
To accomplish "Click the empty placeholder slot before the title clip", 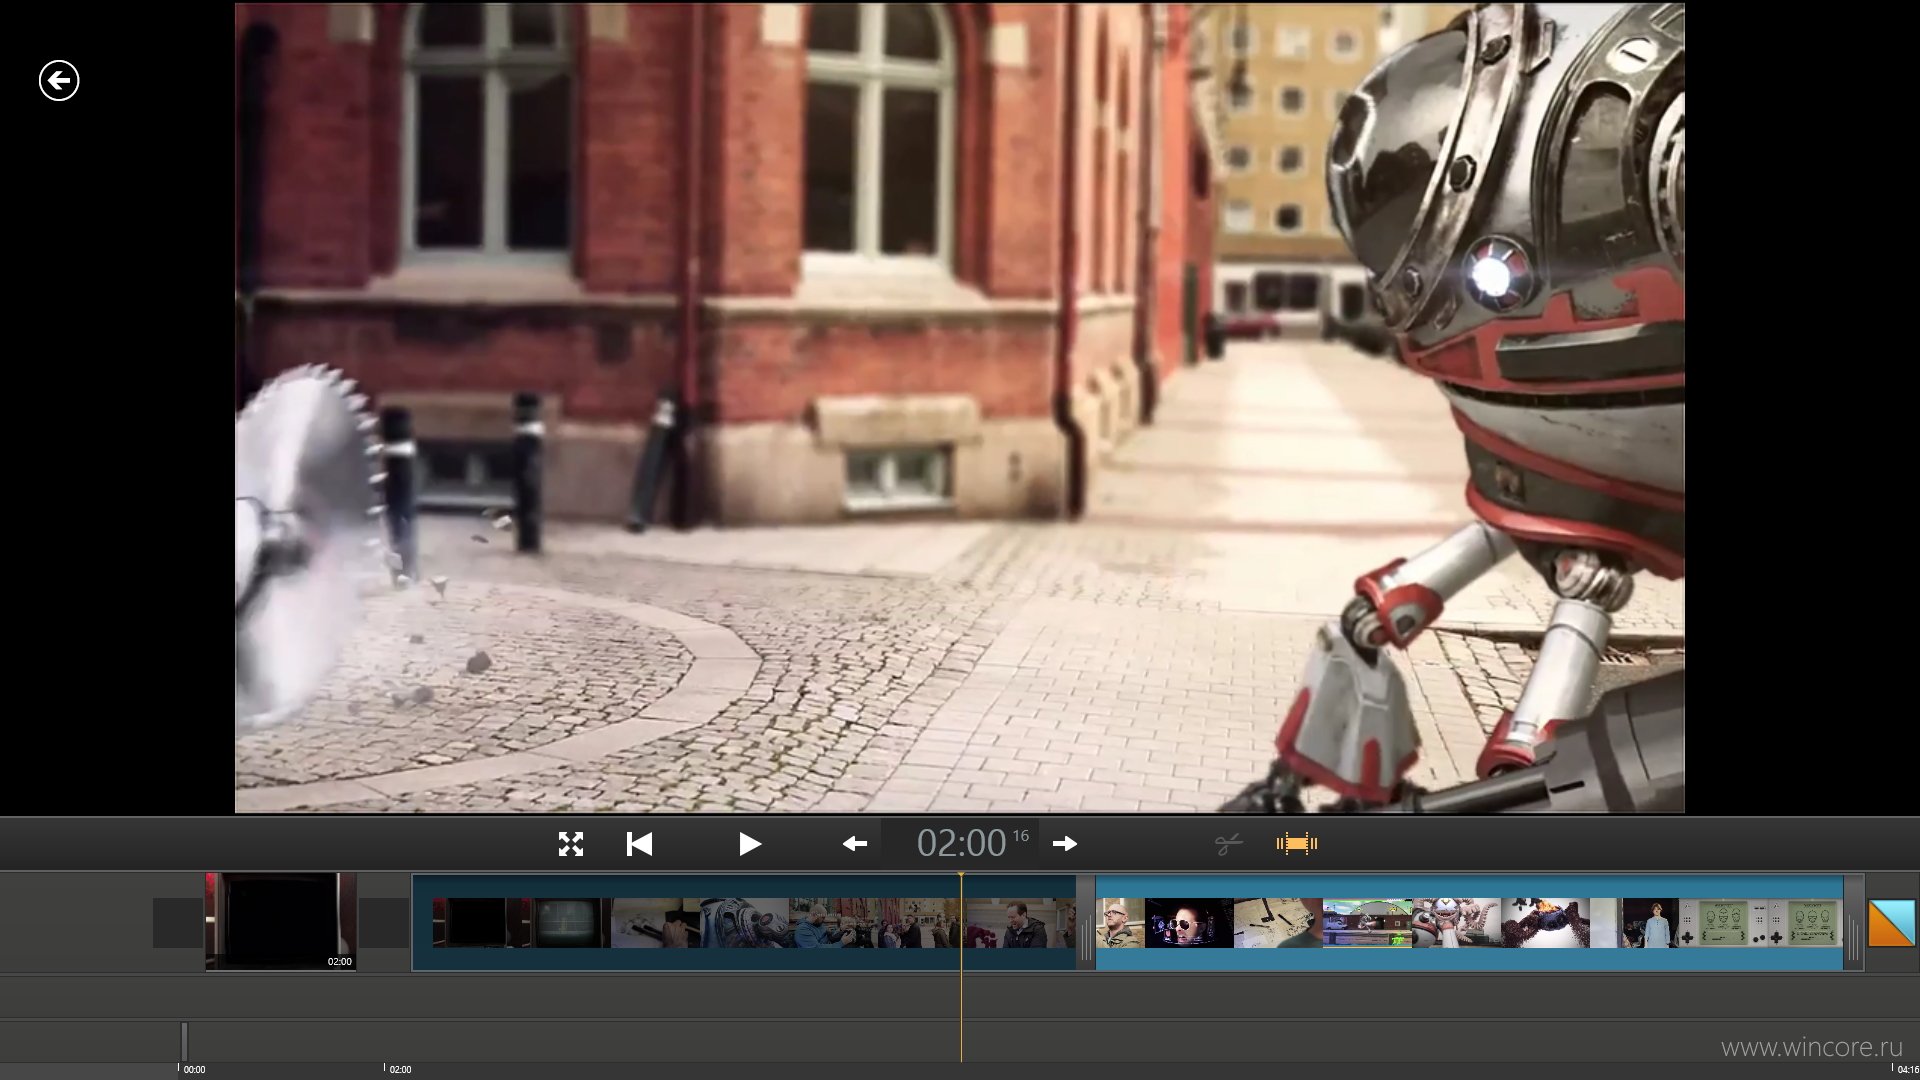I will [178, 922].
